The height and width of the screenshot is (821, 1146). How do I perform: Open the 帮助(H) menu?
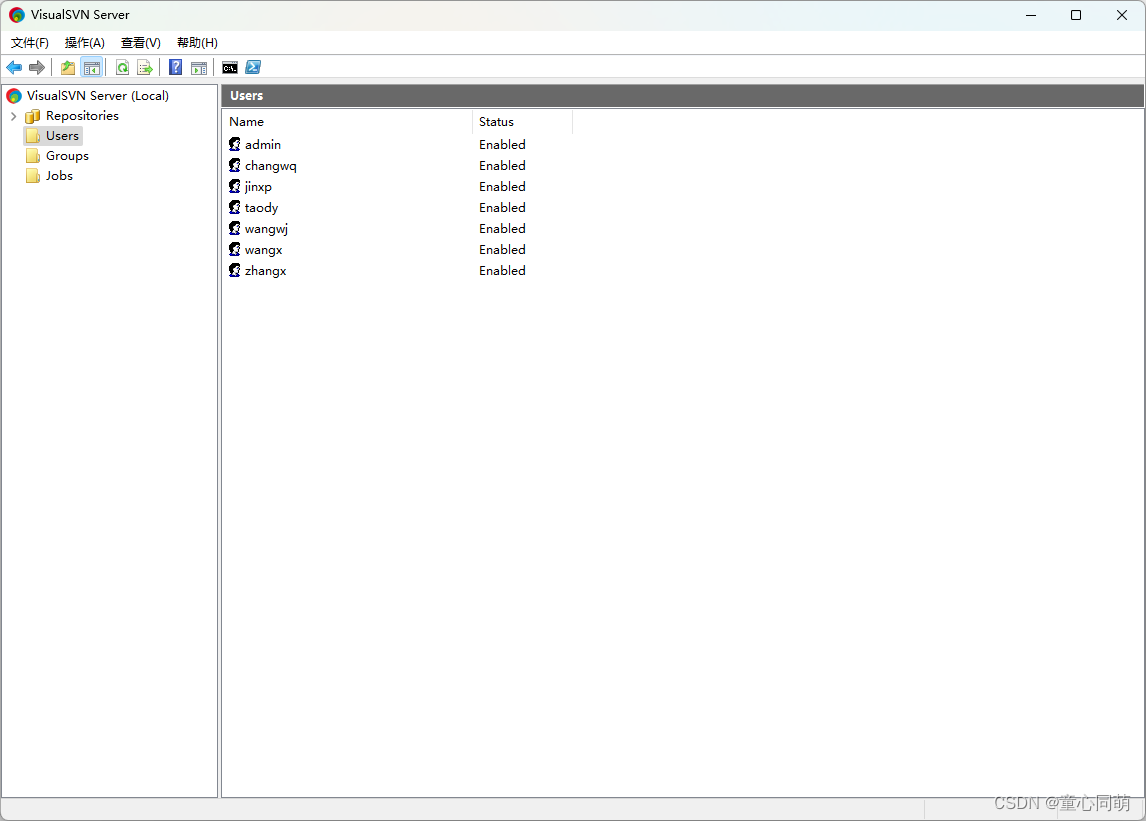[x=197, y=42]
